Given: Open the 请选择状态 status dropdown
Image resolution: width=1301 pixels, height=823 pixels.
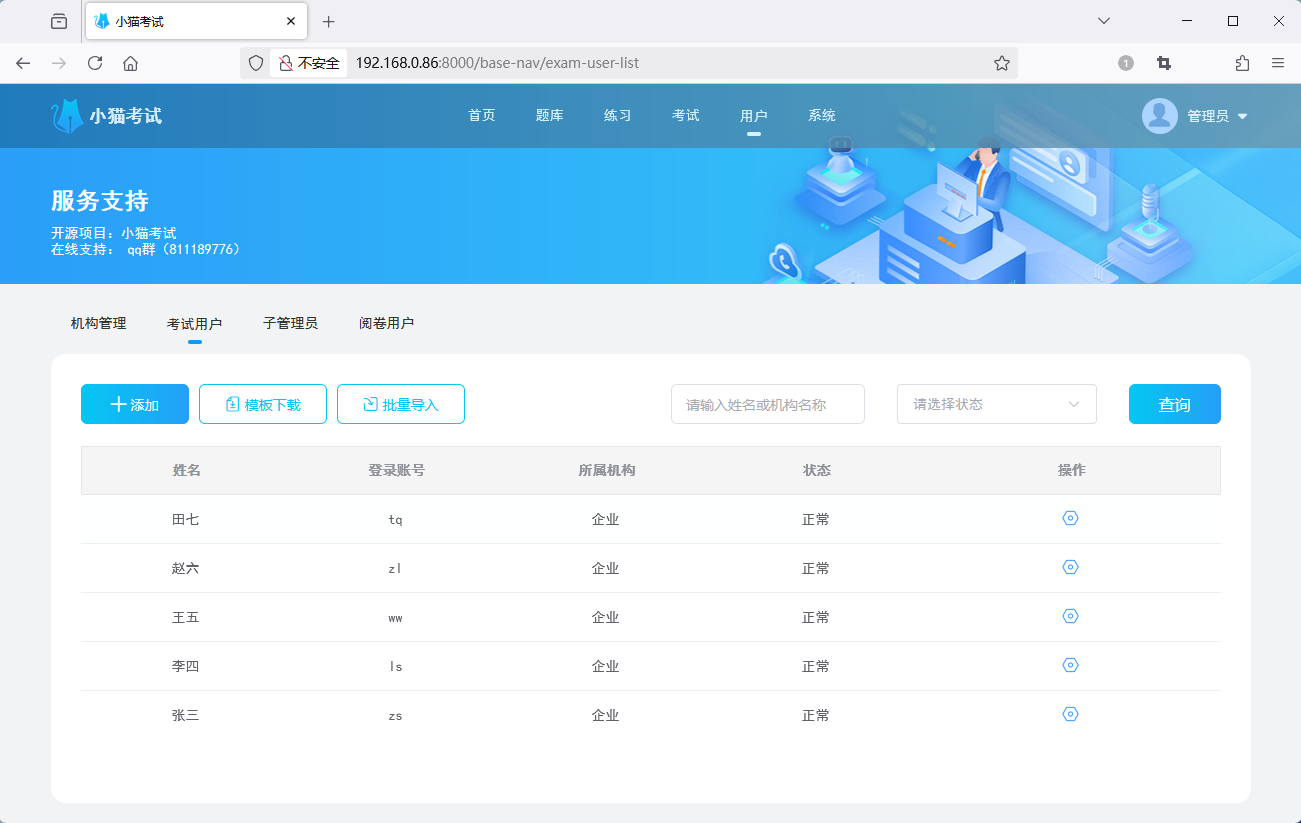Looking at the screenshot, I should (x=995, y=404).
